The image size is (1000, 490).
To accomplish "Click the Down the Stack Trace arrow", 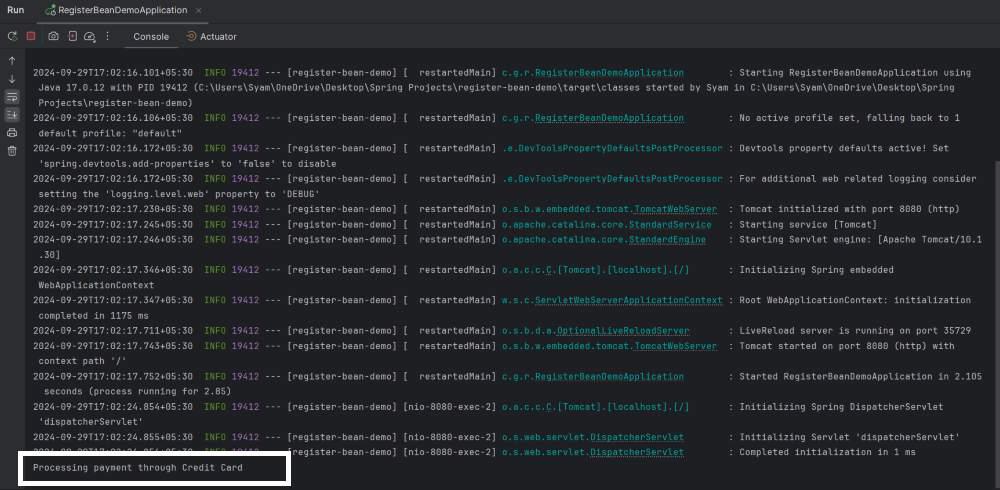I will pos(12,79).
